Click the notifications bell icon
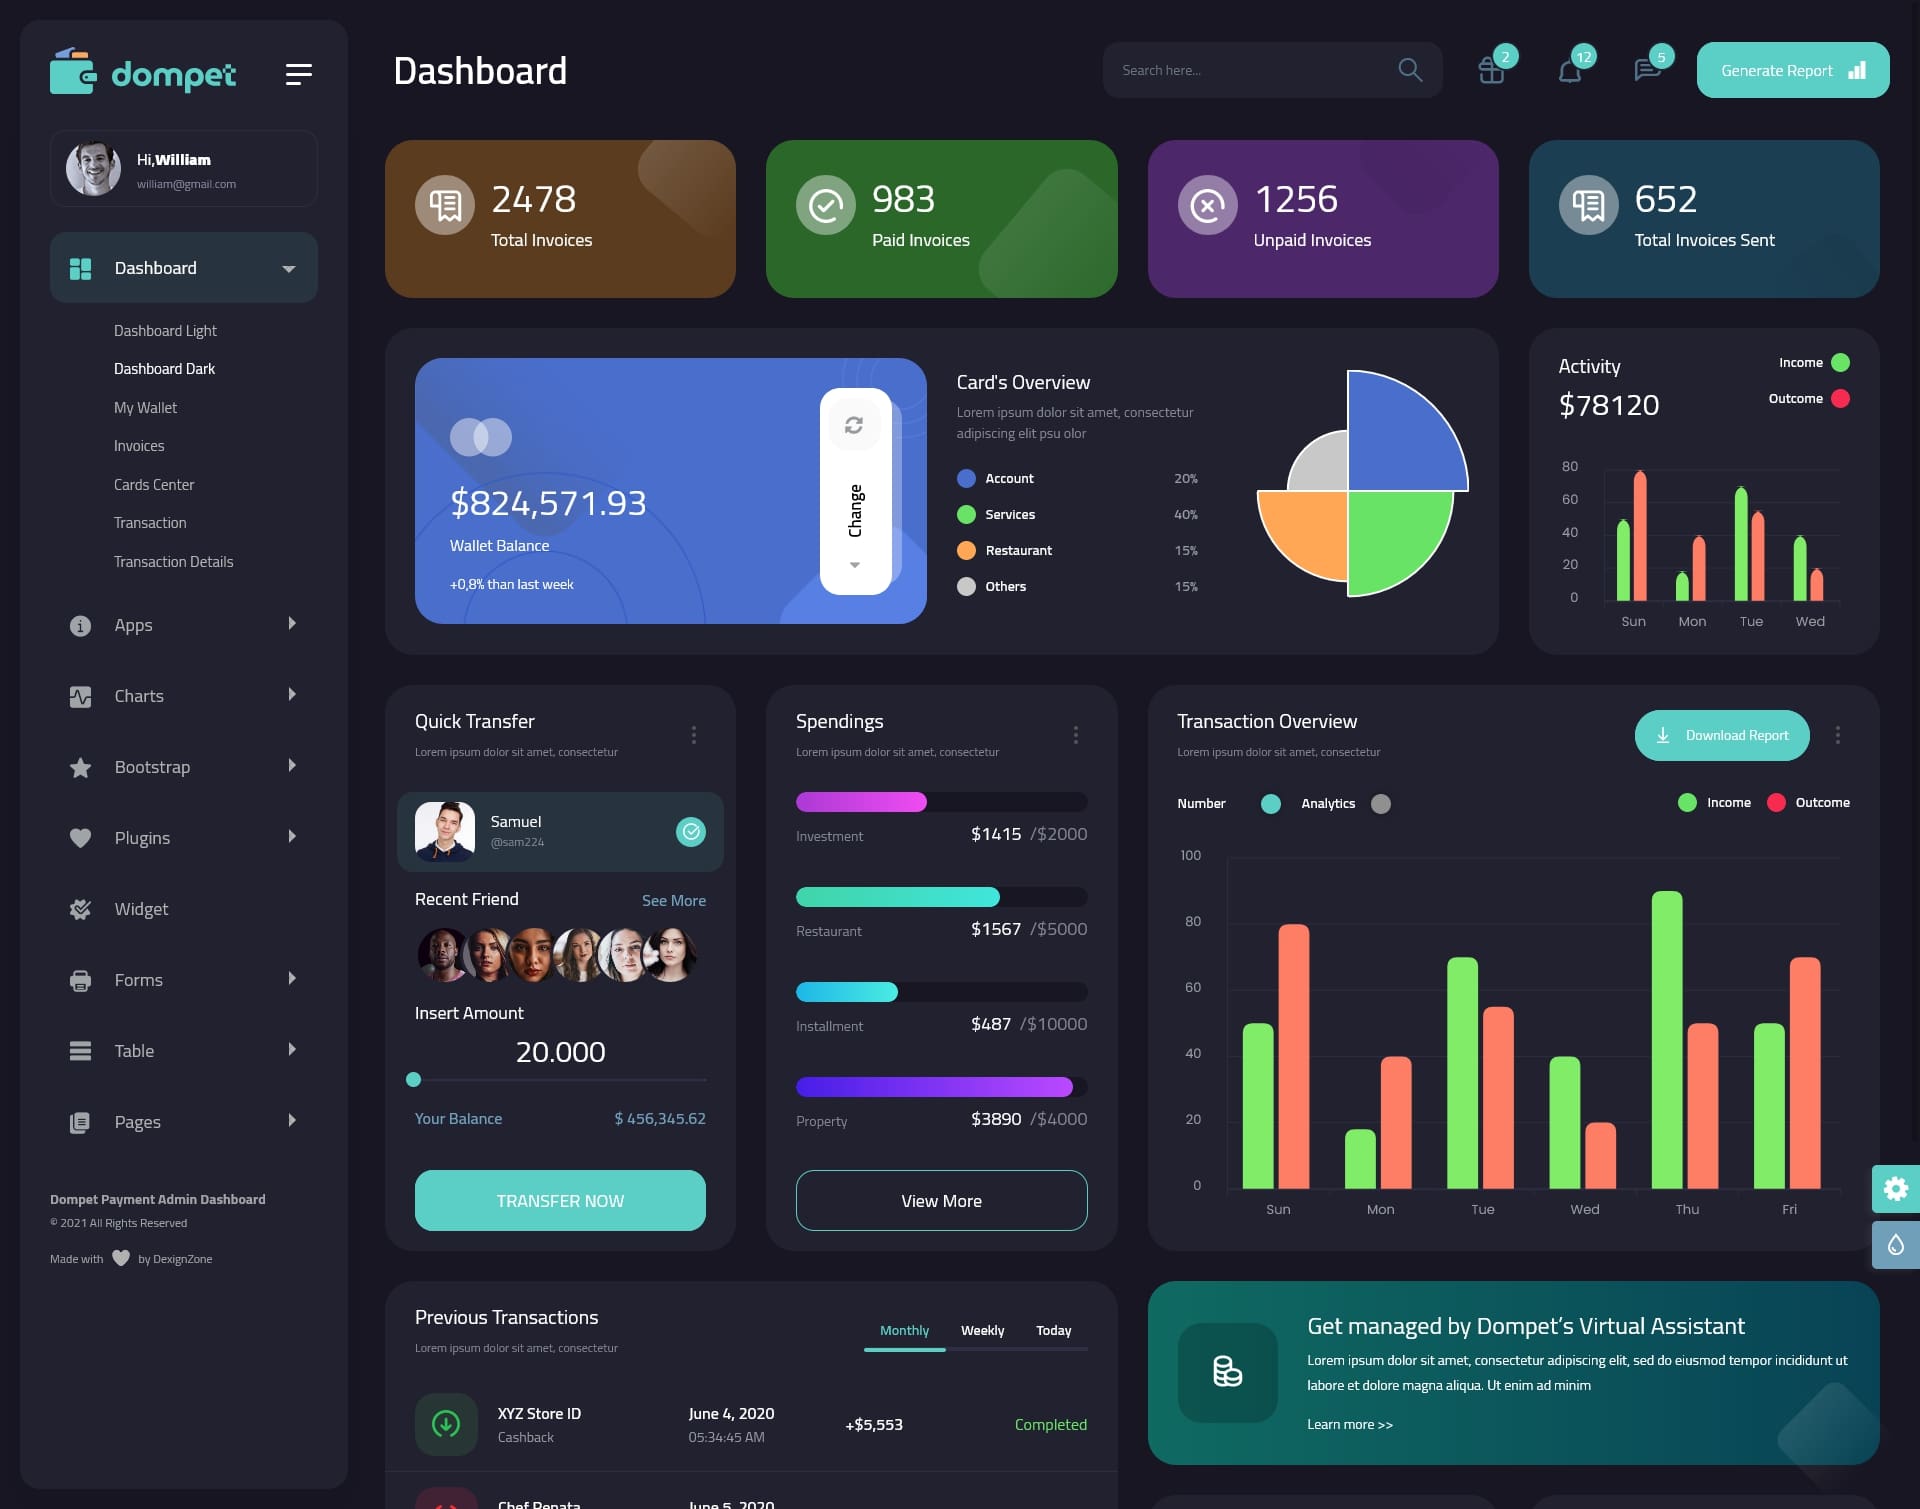 [1569, 70]
